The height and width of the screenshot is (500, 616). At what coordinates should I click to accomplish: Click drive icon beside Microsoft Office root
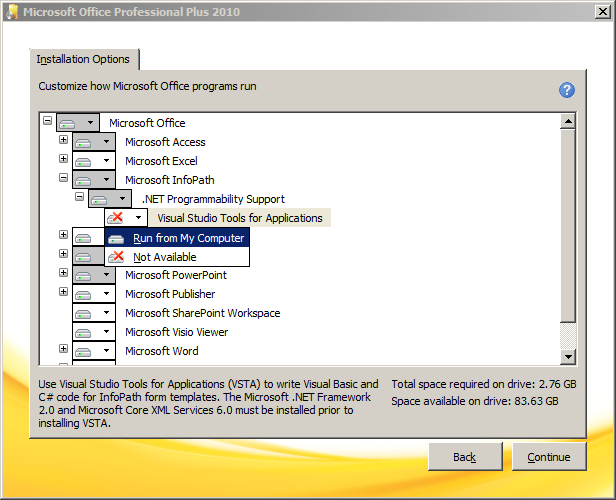tap(68, 123)
